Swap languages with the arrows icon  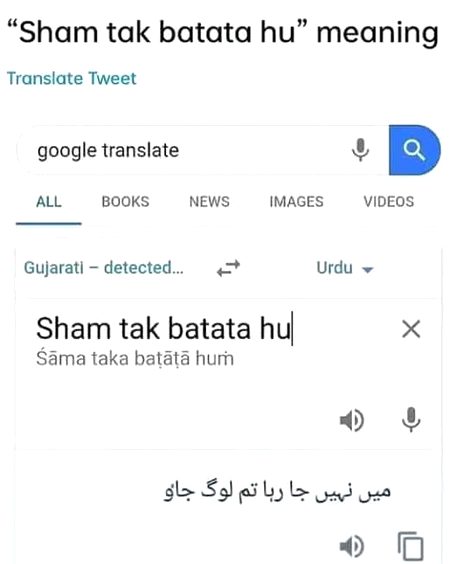tap(228, 268)
